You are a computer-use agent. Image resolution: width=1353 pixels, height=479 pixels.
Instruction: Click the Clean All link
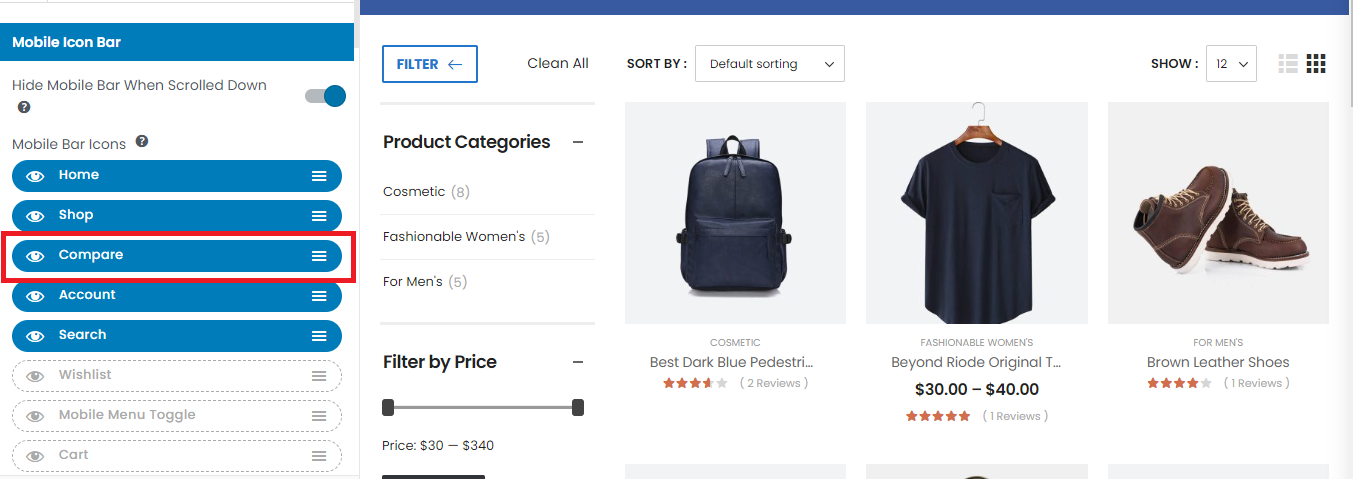(557, 63)
